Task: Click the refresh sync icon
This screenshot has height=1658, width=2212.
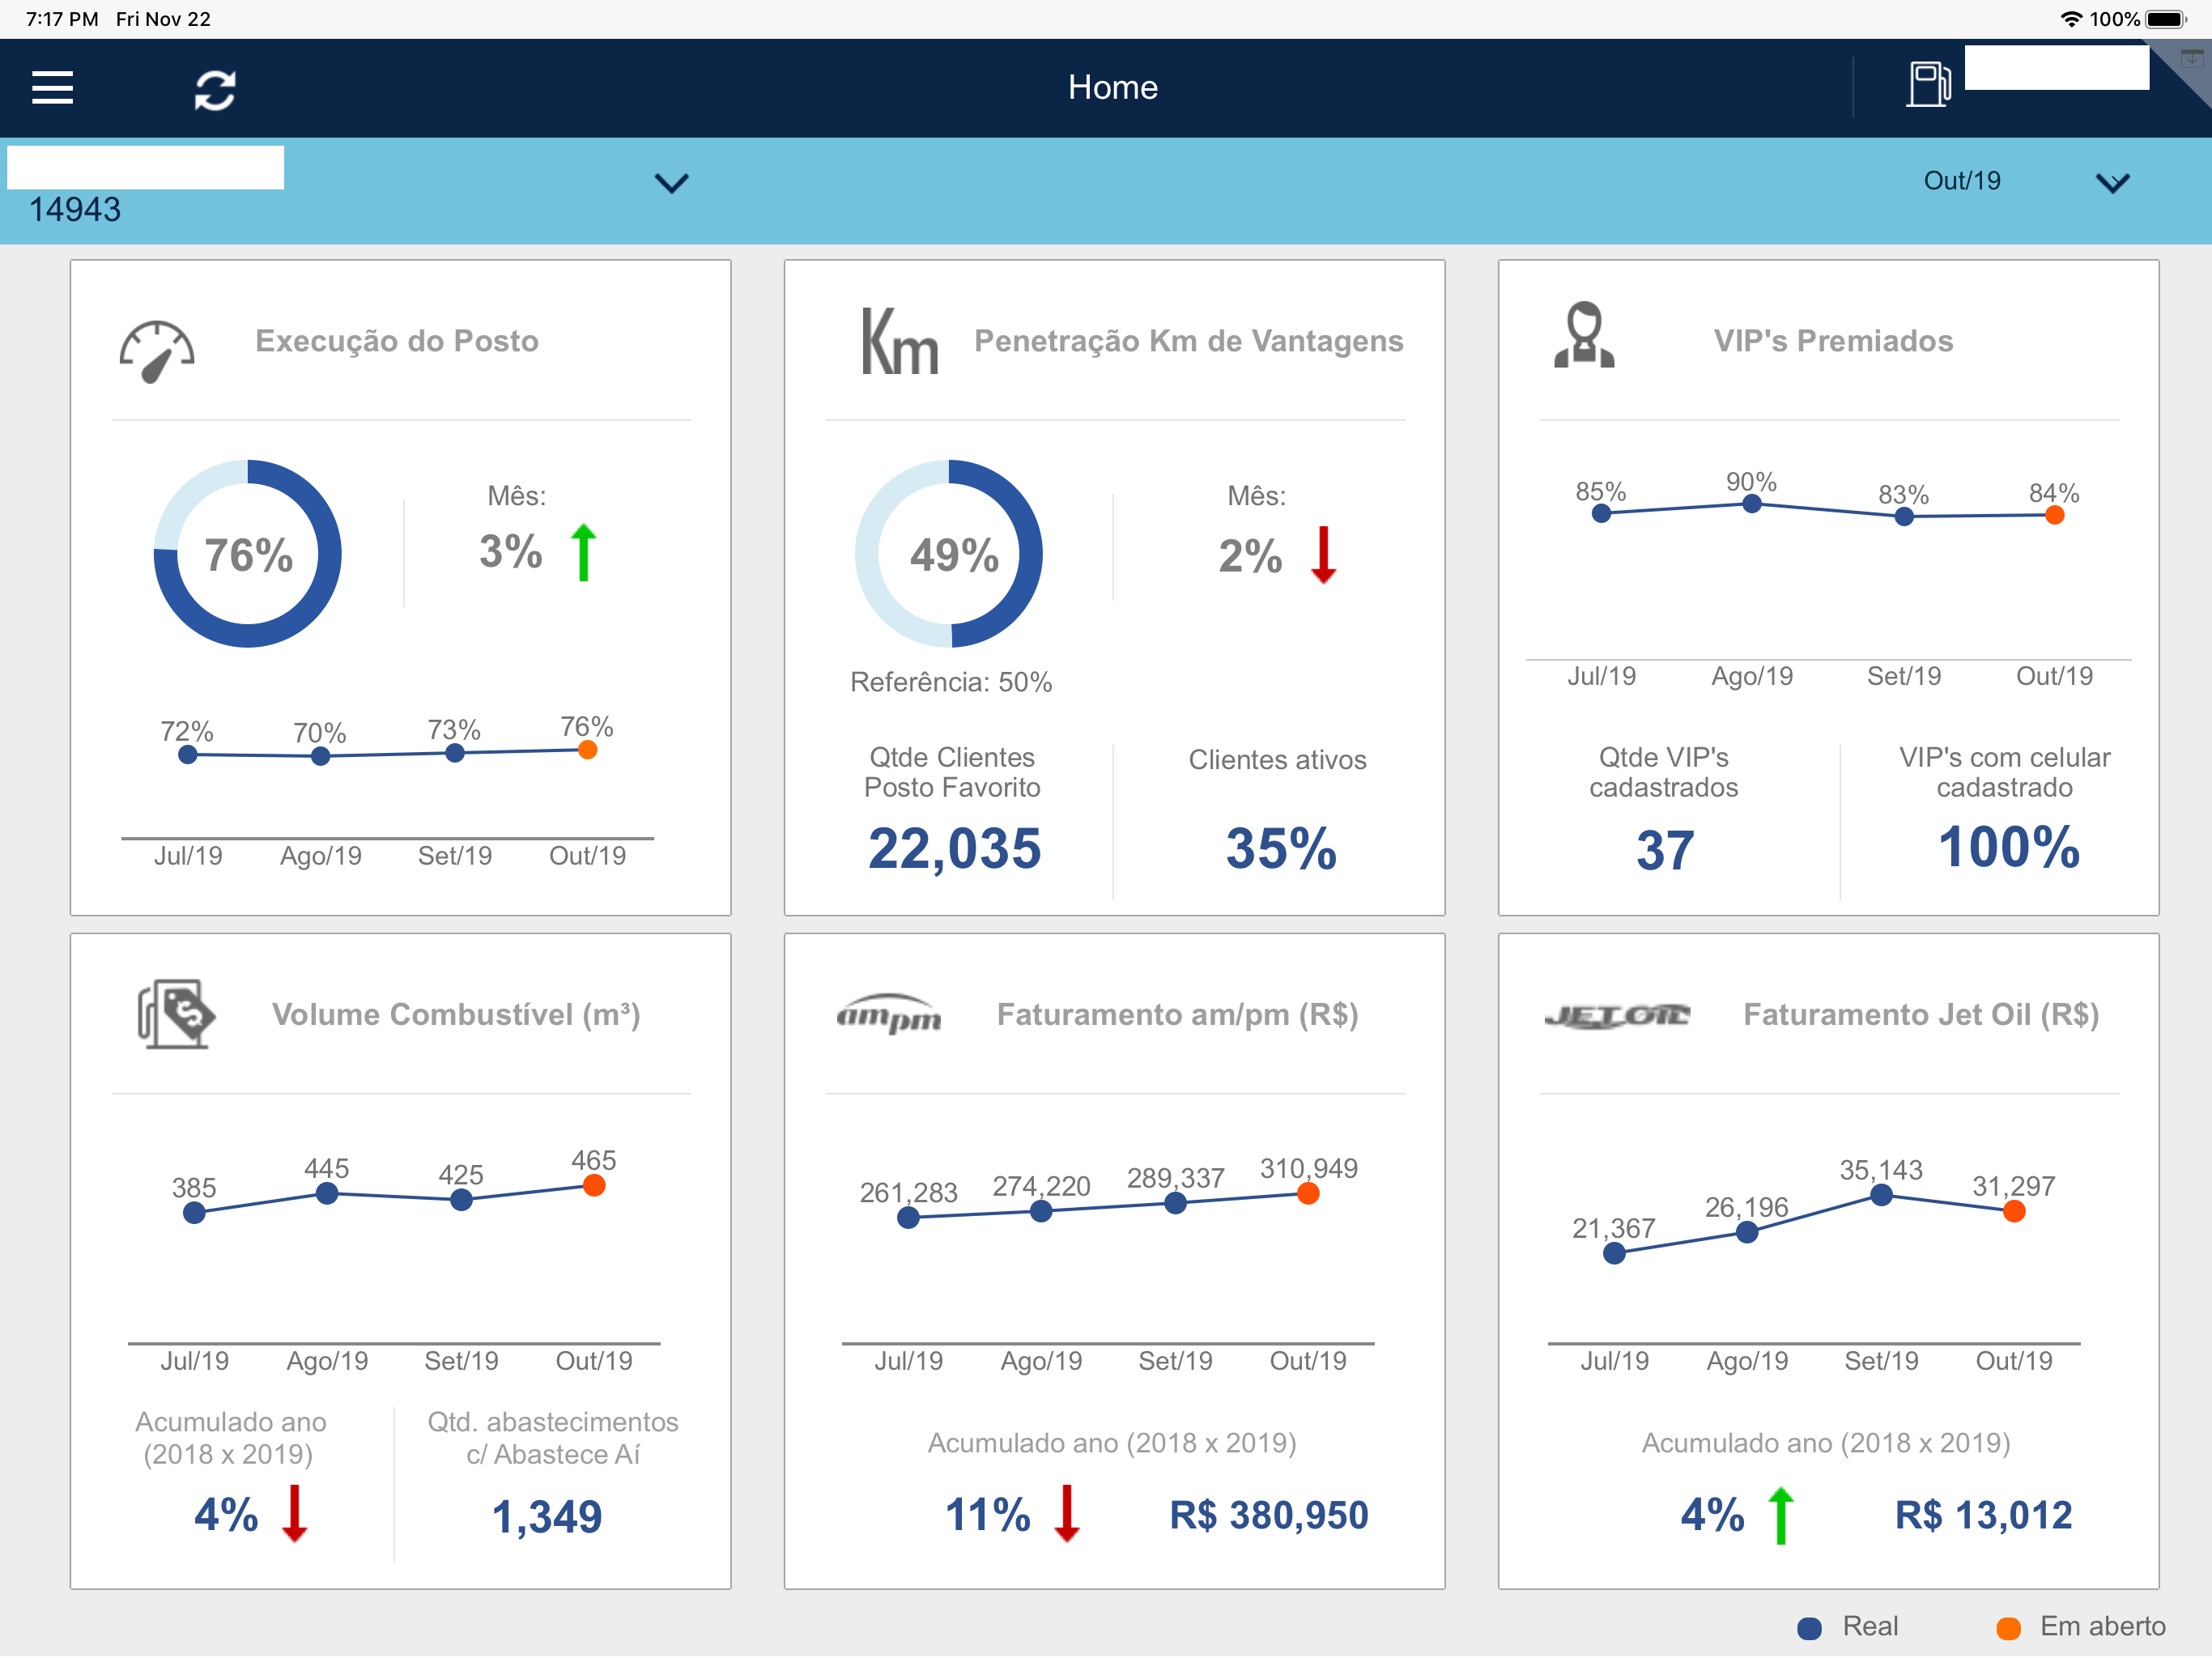Action: click(214, 90)
